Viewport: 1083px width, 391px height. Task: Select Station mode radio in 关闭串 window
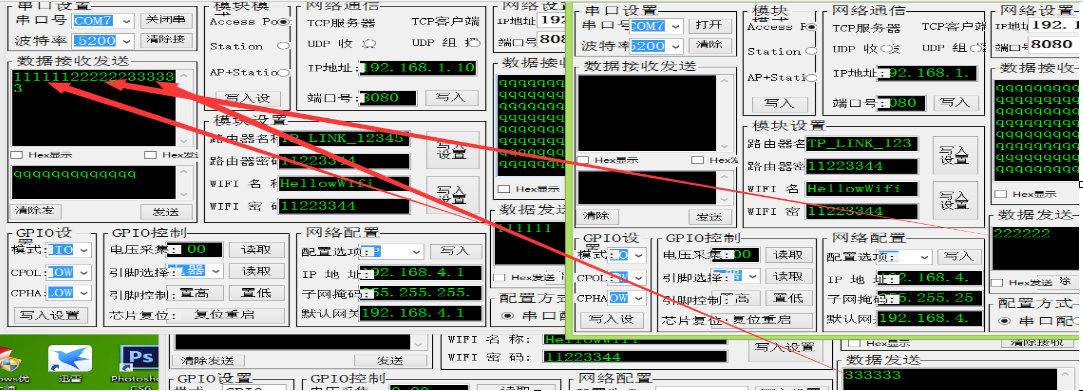coord(283,46)
